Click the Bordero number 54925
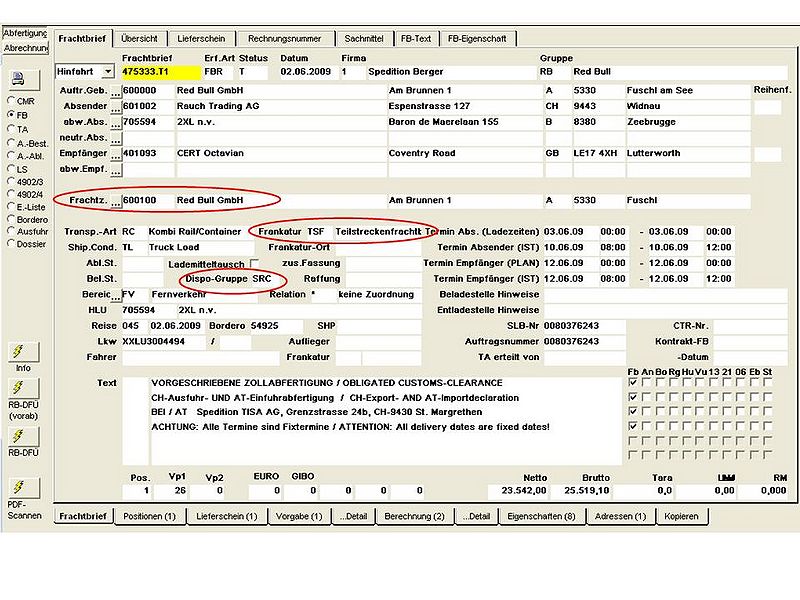Screen dimensions: 800x600 click(276, 326)
